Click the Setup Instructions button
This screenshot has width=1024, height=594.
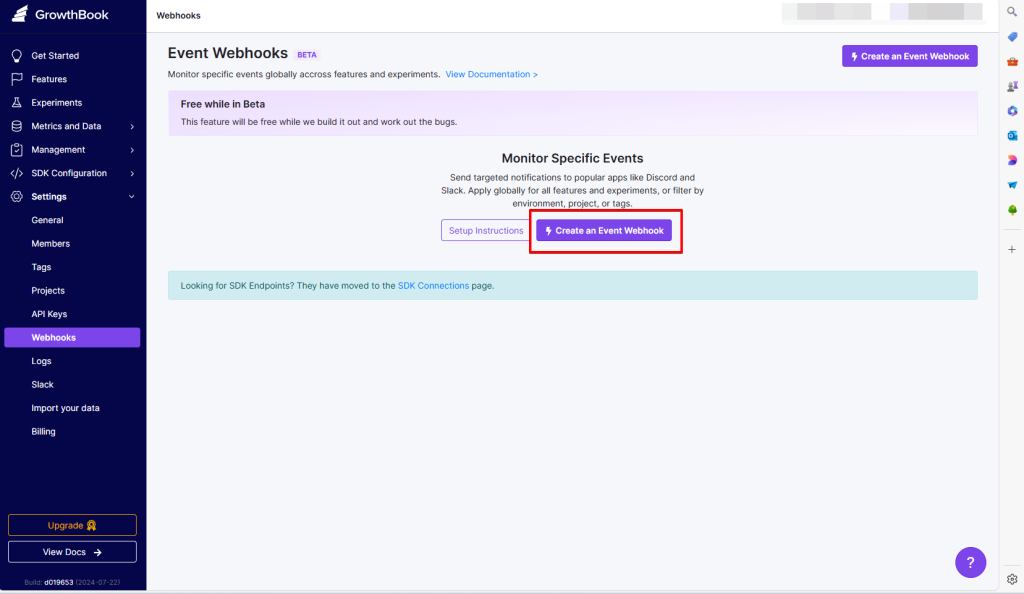click(486, 231)
